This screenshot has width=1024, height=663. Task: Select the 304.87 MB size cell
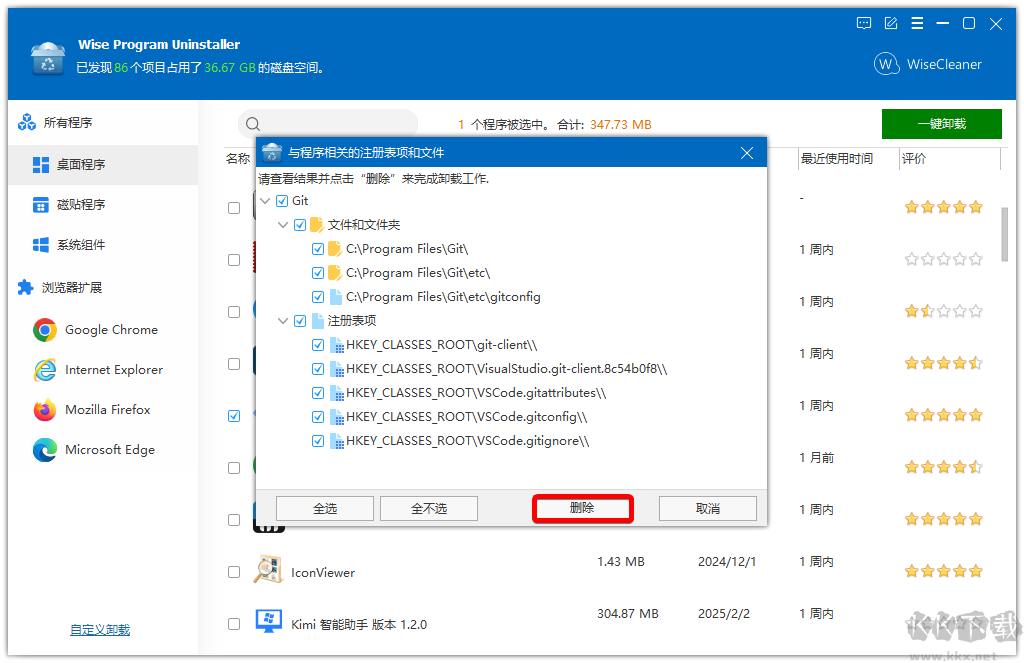coord(628,614)
